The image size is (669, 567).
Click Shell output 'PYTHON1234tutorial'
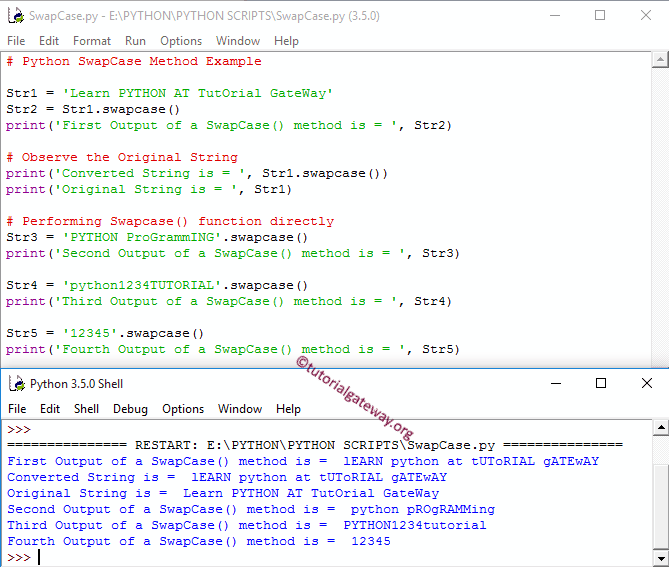[x=415, y=526]
